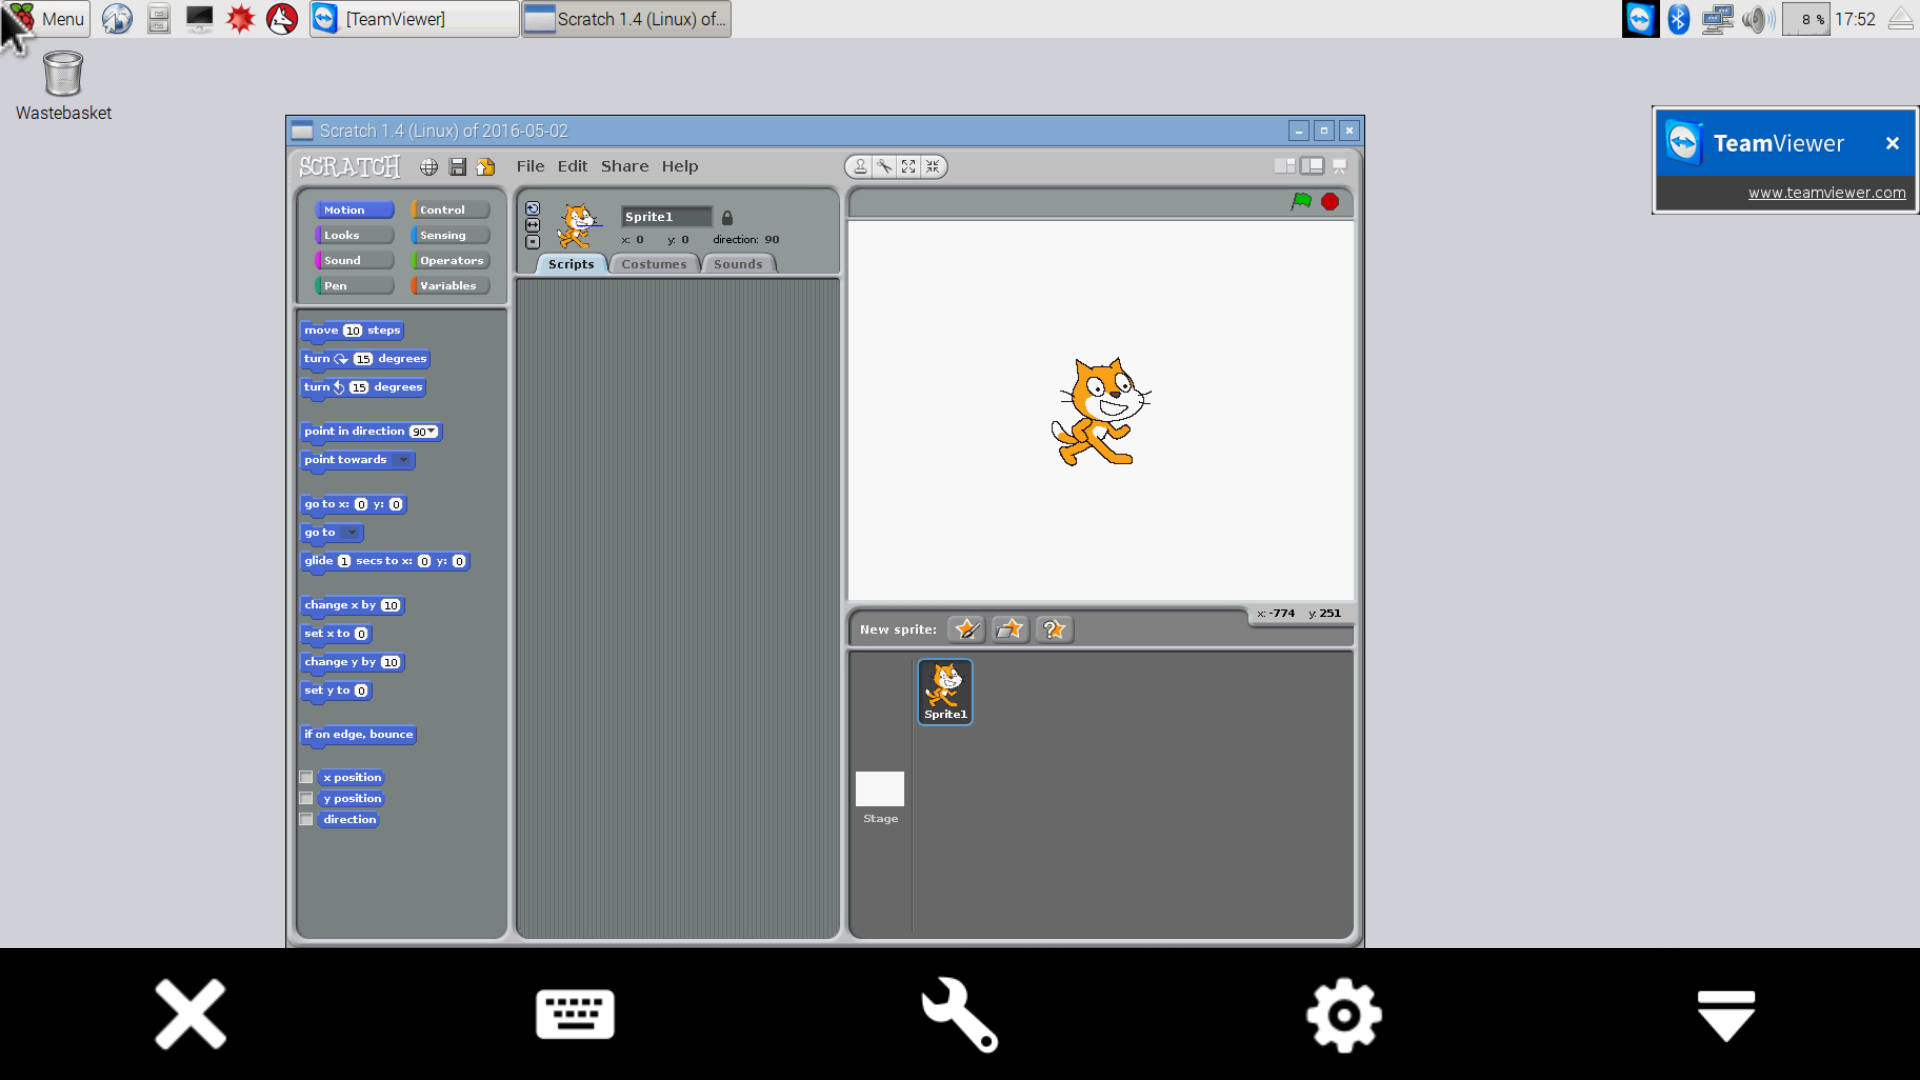Close the TeamViewer panel

(1892, 143)
